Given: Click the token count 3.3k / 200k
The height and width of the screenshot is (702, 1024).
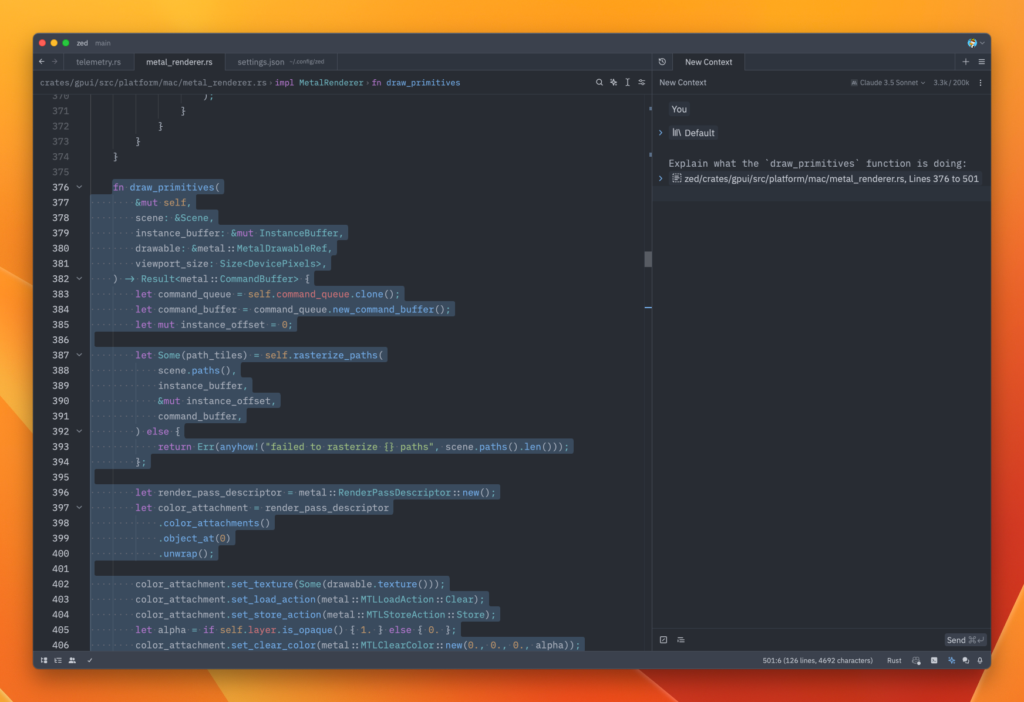Looking at the screenshot, I should [951, 82].
